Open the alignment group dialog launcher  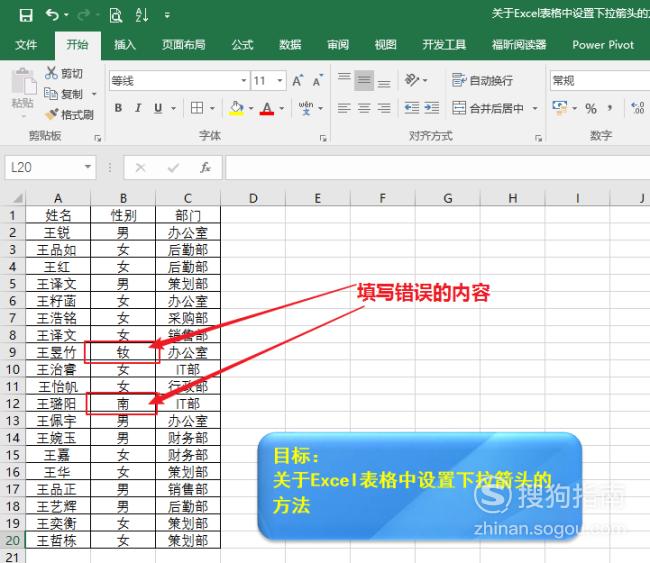[538, 138]
